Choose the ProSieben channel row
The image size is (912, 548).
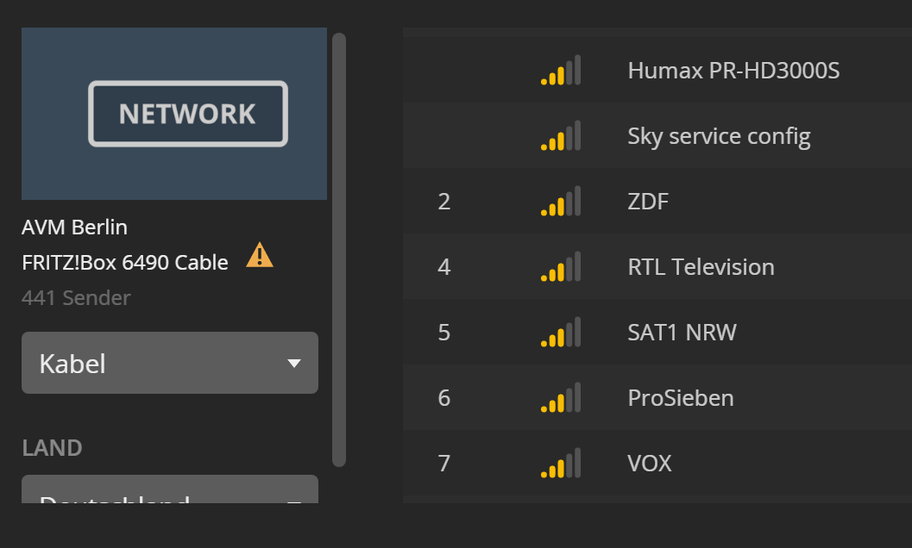click(x=680, y=398)
